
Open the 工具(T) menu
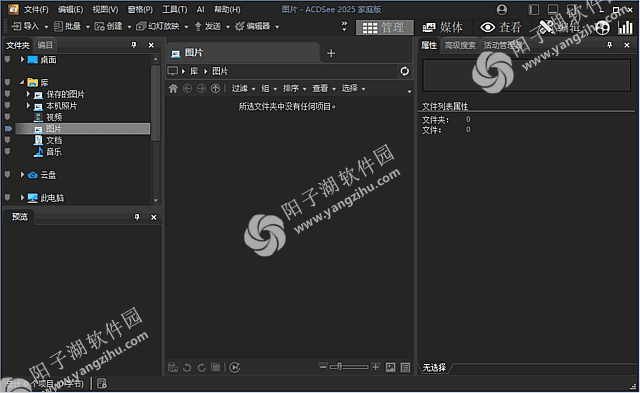tap(174, 9)
